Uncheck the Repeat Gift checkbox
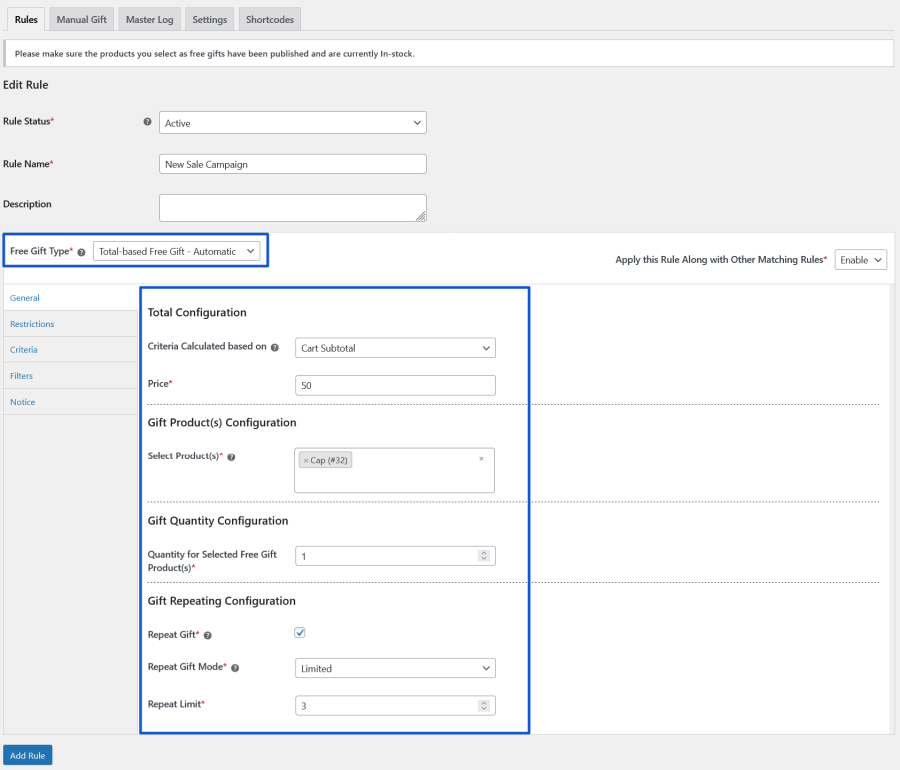 pyautogui.click(x=300, y=633)
